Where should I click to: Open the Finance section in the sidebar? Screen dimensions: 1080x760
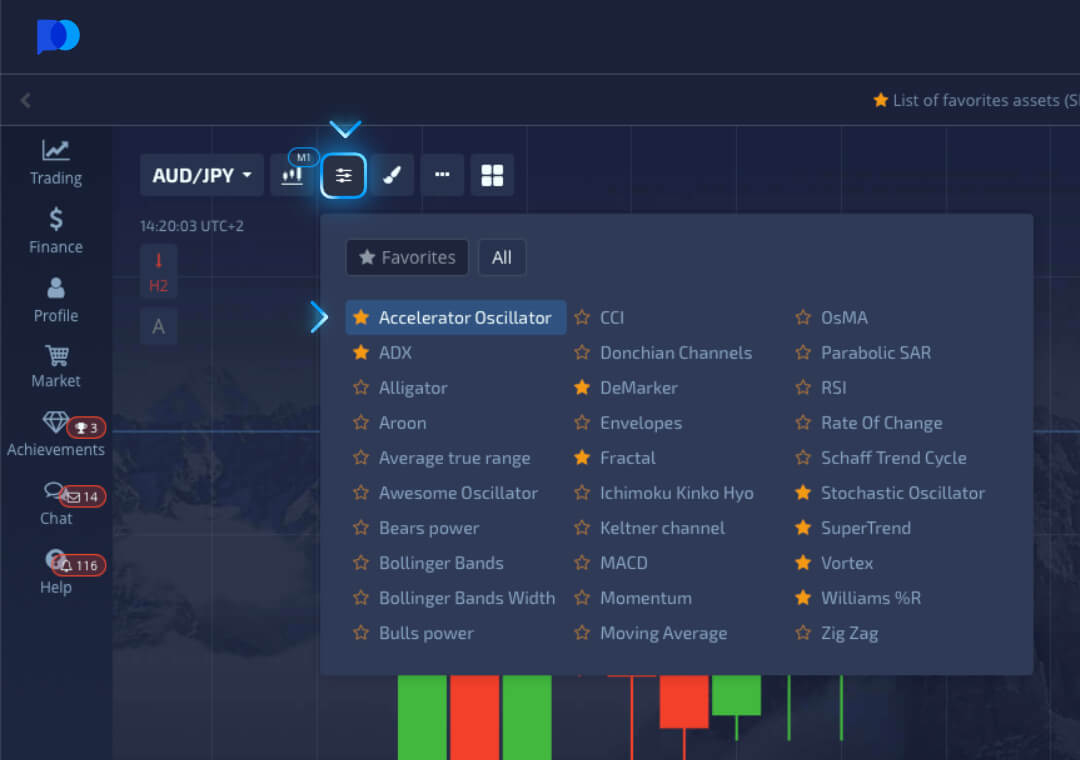[55, 231]
